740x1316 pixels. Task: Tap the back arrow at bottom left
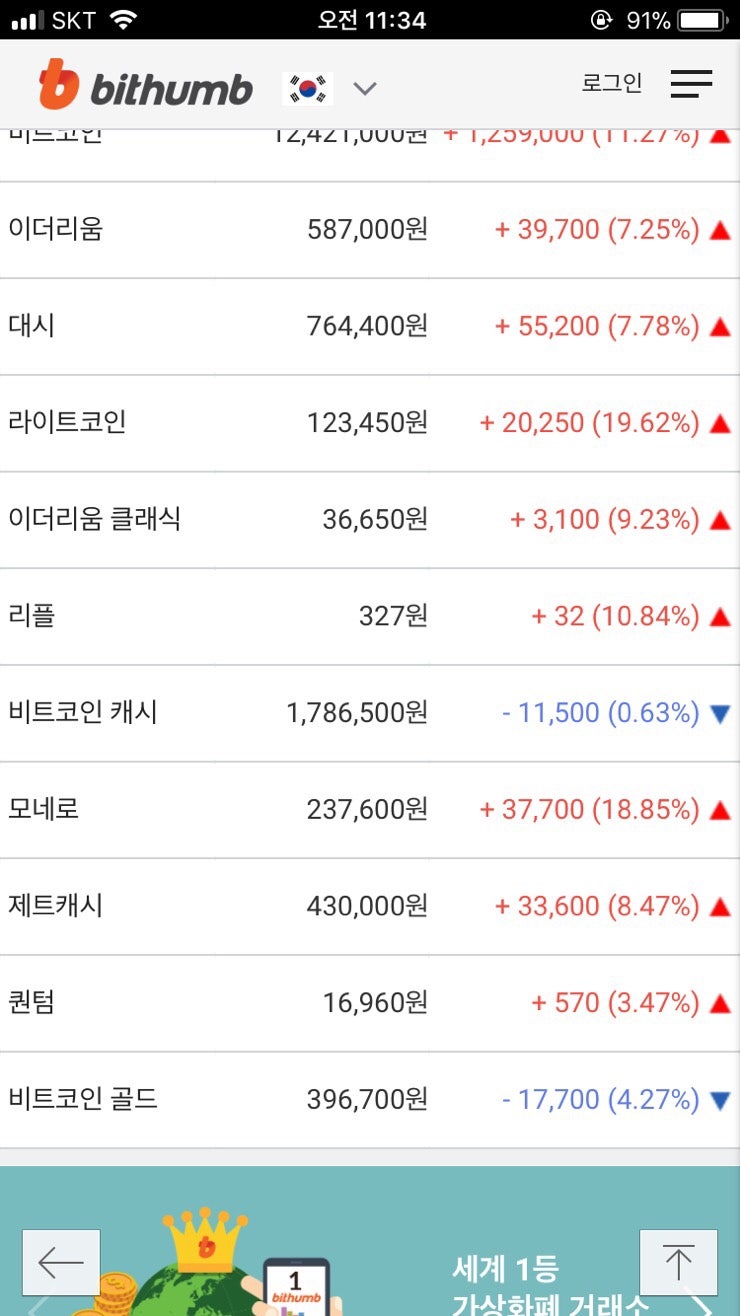click(62, 1262)
